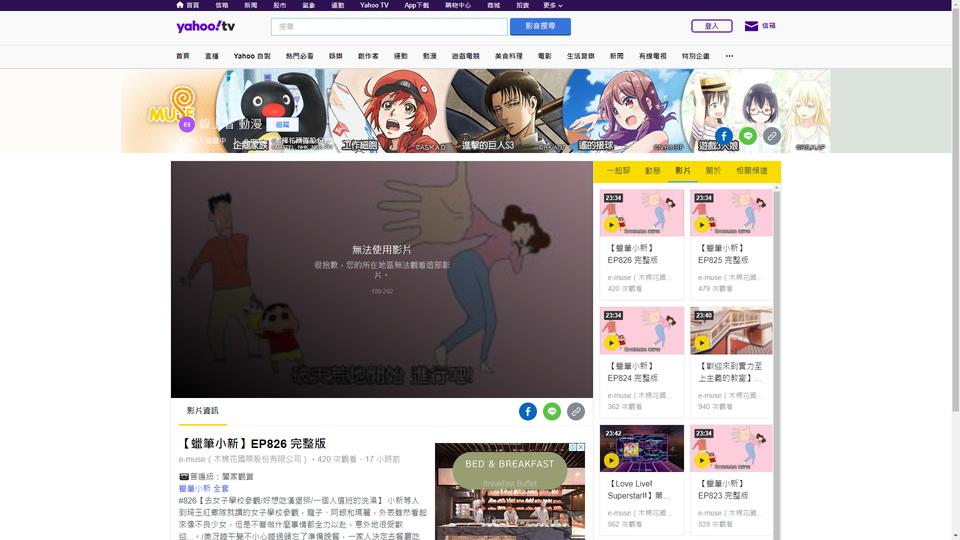Viewport: 960px width, 540px height.
Task: Play the EP825 video via its yellow play icon
Action: click(x=702, y=225)
